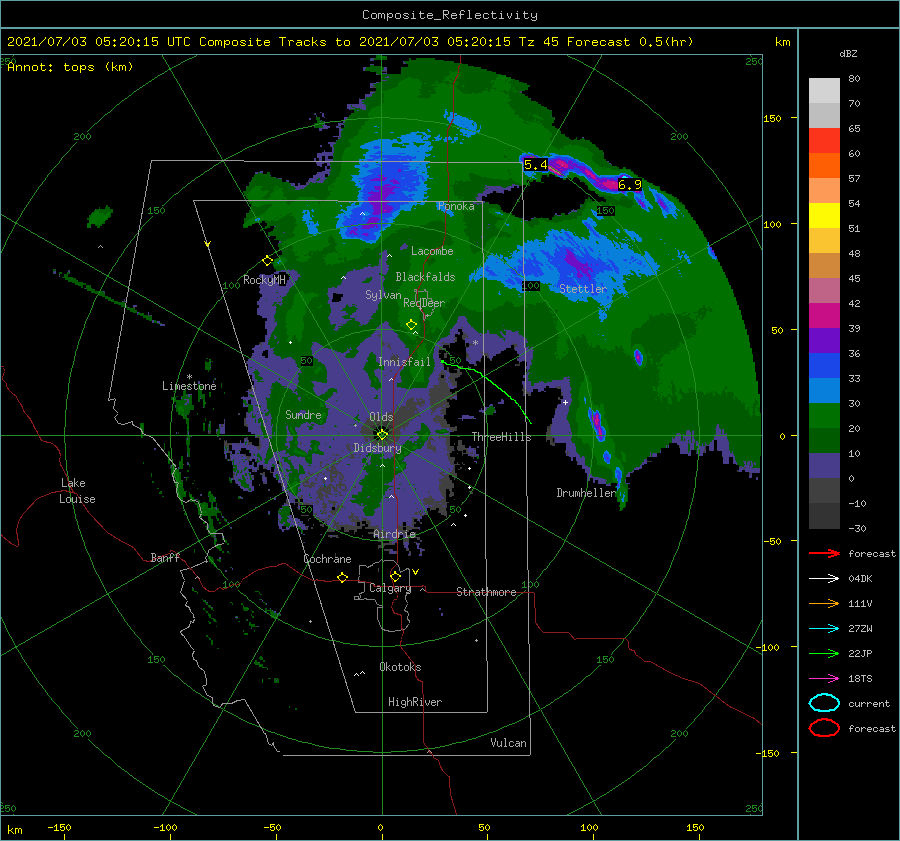Click the yellow diamond marker near RockyMH
The image size is (900, 841).
pos(267,261)
